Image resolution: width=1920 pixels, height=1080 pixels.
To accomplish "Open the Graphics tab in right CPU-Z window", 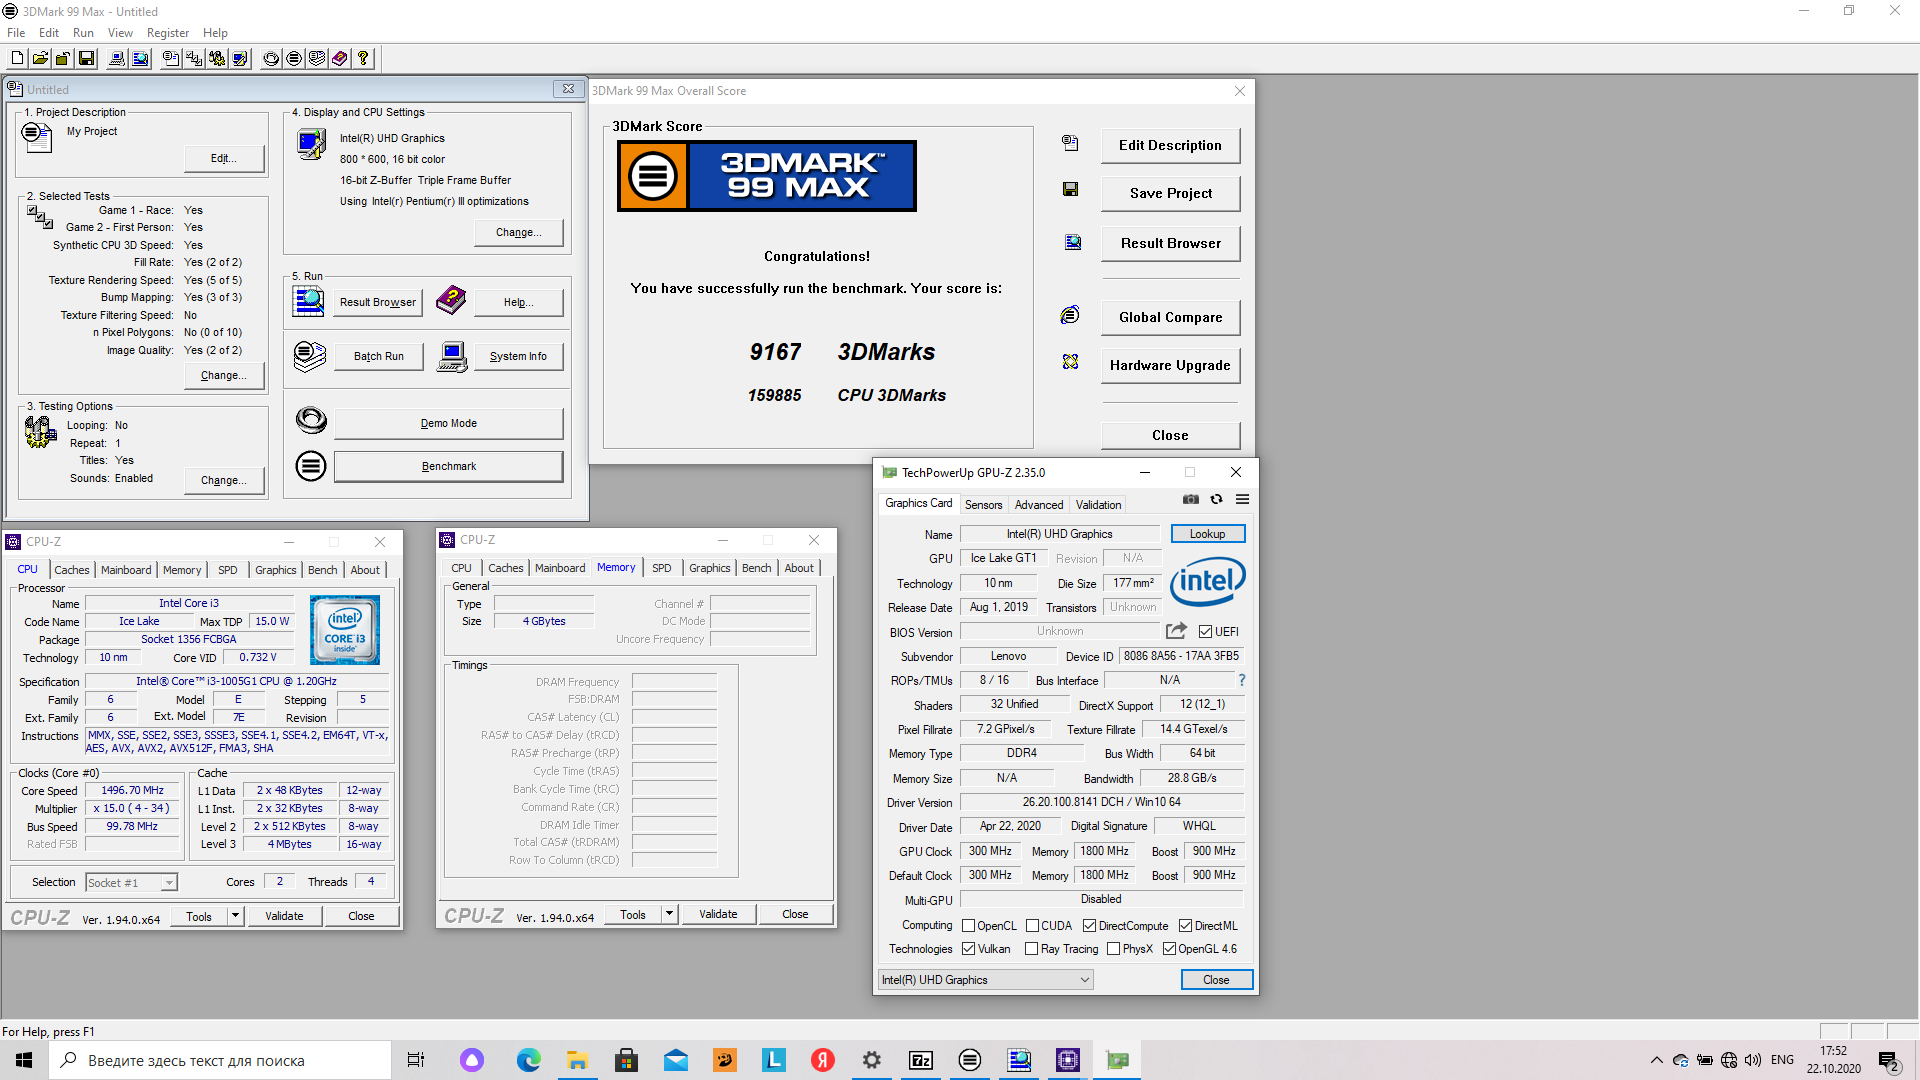I will click(x=709, y=568).
